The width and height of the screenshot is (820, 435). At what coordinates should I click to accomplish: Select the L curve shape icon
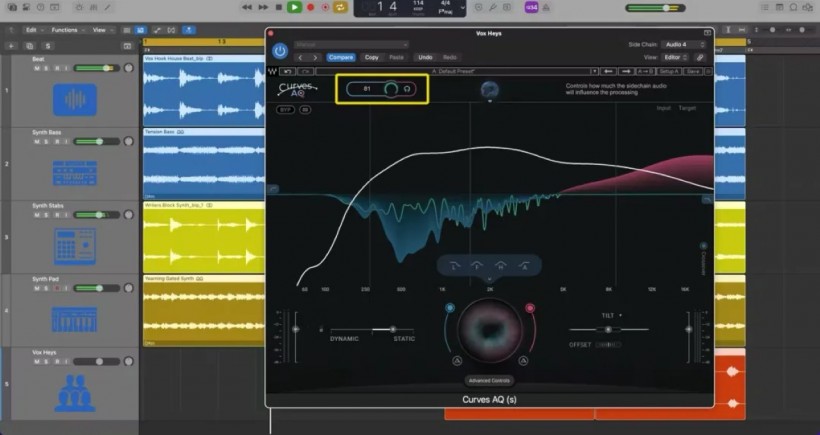[x=454, y=266]
